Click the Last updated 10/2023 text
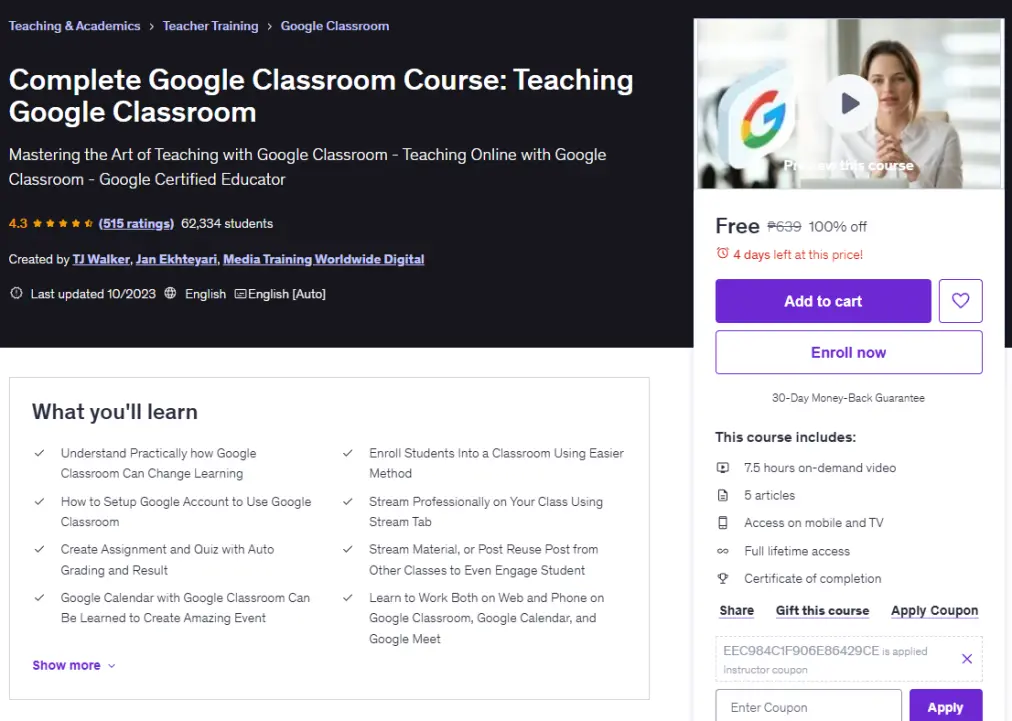 (93, 294)
